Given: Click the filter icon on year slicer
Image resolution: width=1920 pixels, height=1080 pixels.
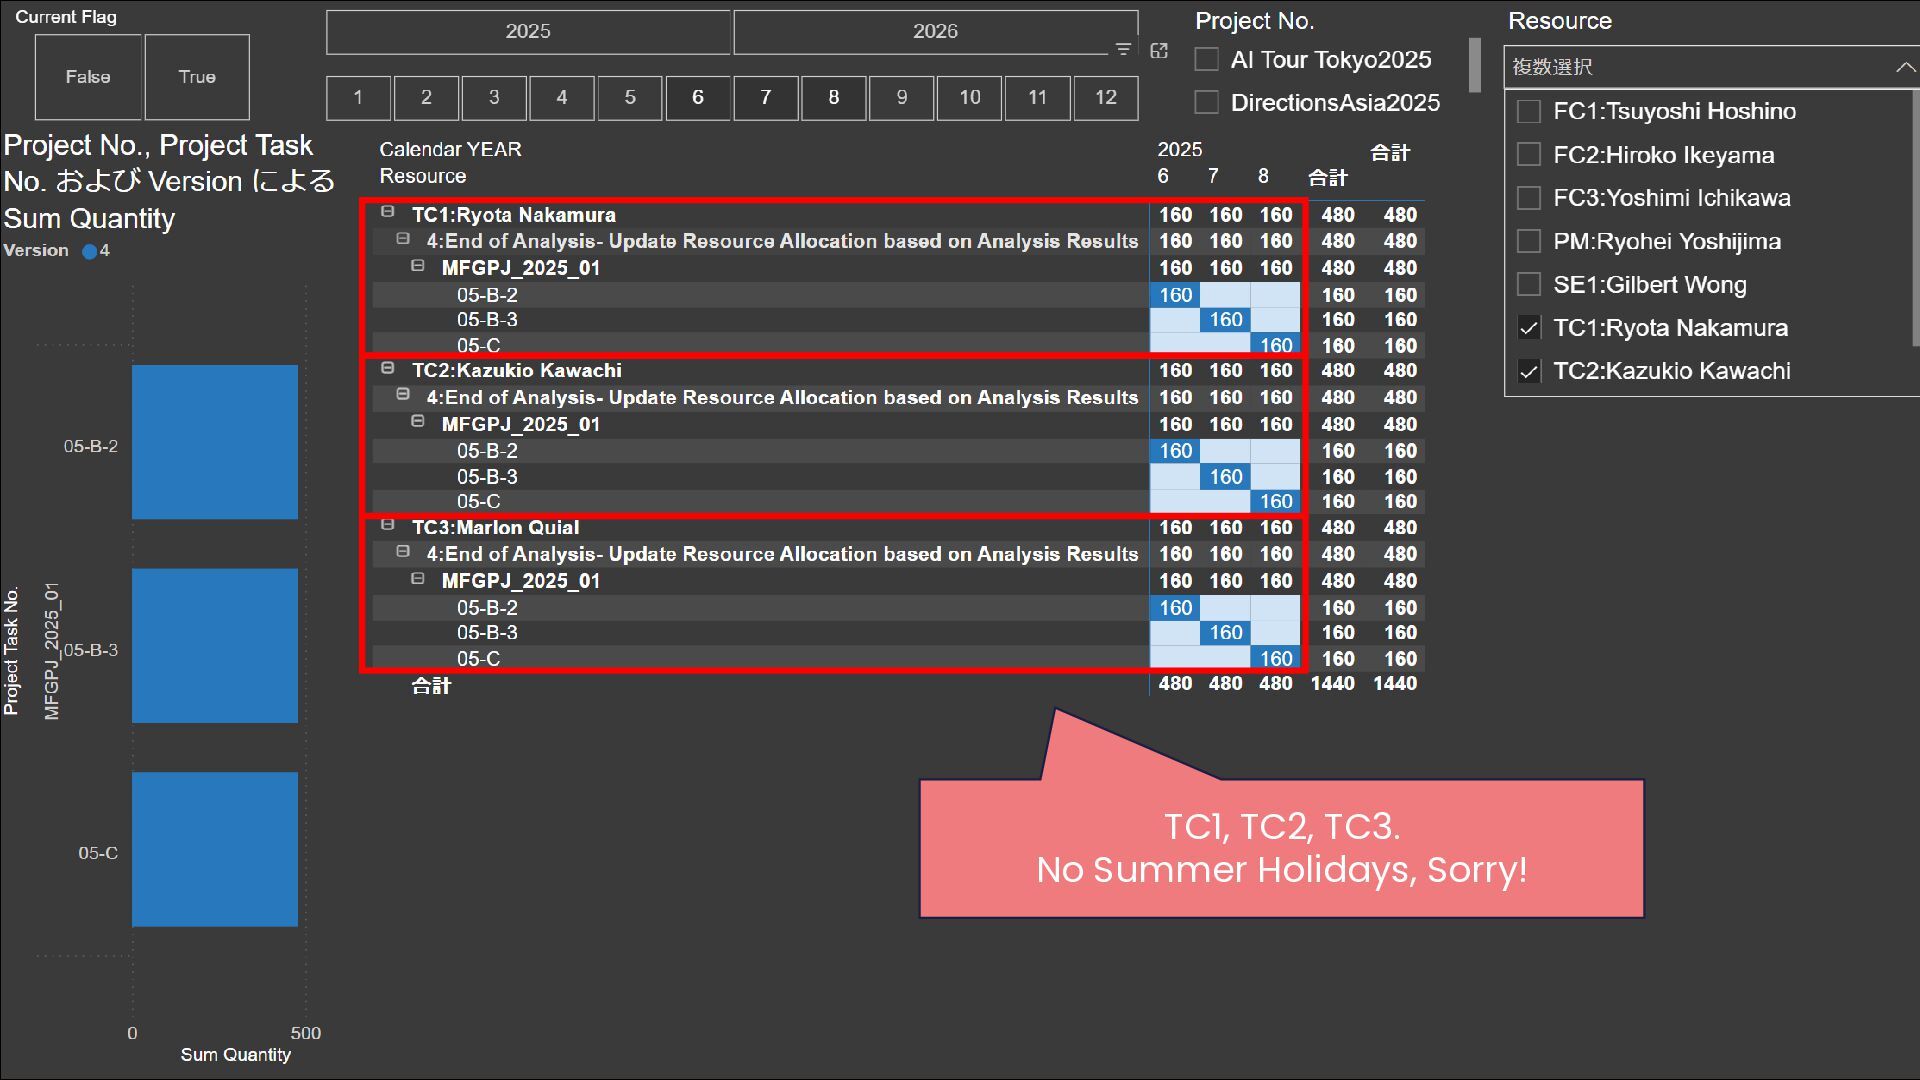Looking at the screenshot, I should pyautogui.click(x=1123, y=49).
